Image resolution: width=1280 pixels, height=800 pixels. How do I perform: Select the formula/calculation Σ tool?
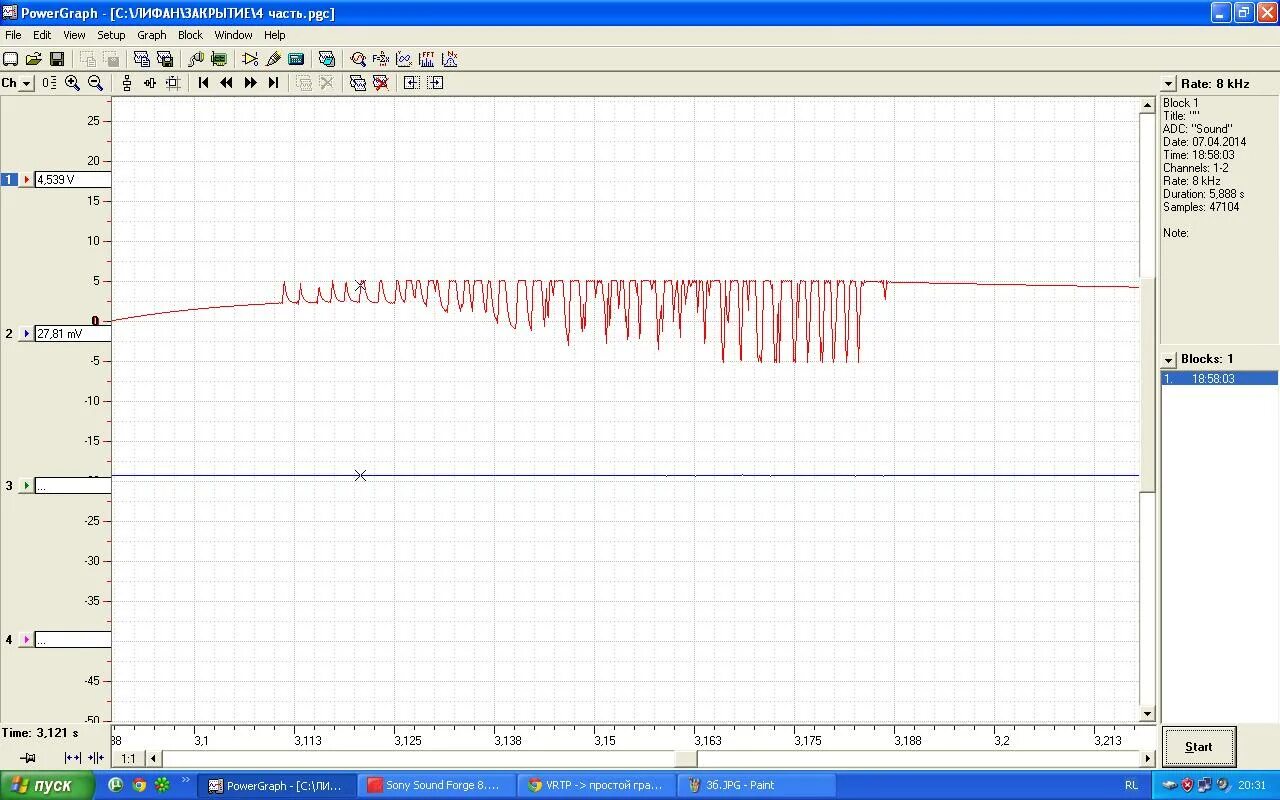(x=381, y=58)
